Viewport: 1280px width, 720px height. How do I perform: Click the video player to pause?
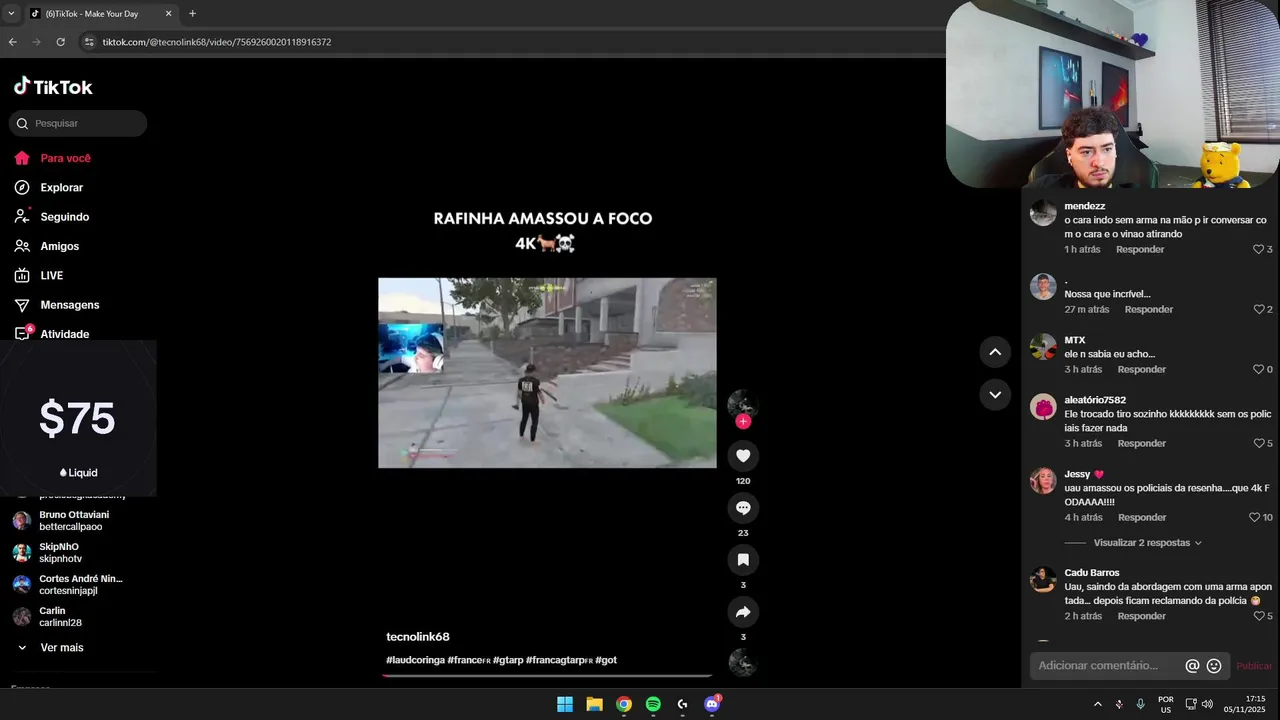547,372
